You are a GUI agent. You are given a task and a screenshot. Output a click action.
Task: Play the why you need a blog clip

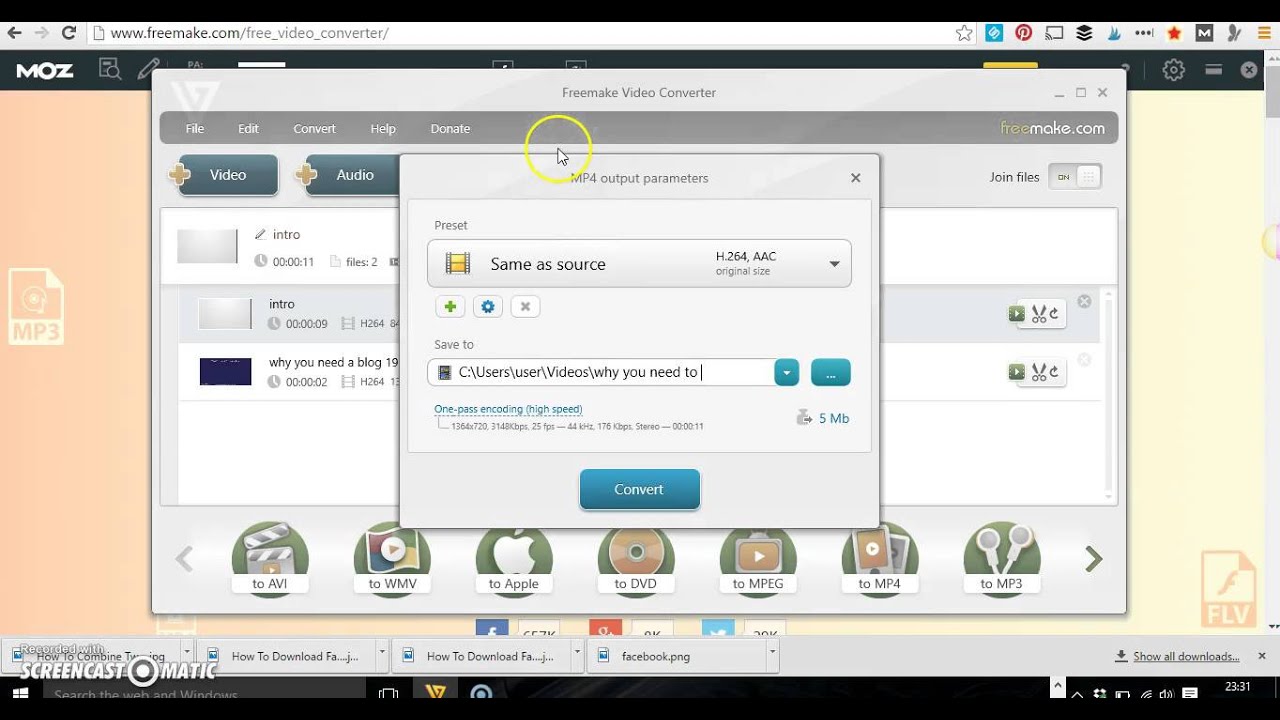coord(1016,372)
